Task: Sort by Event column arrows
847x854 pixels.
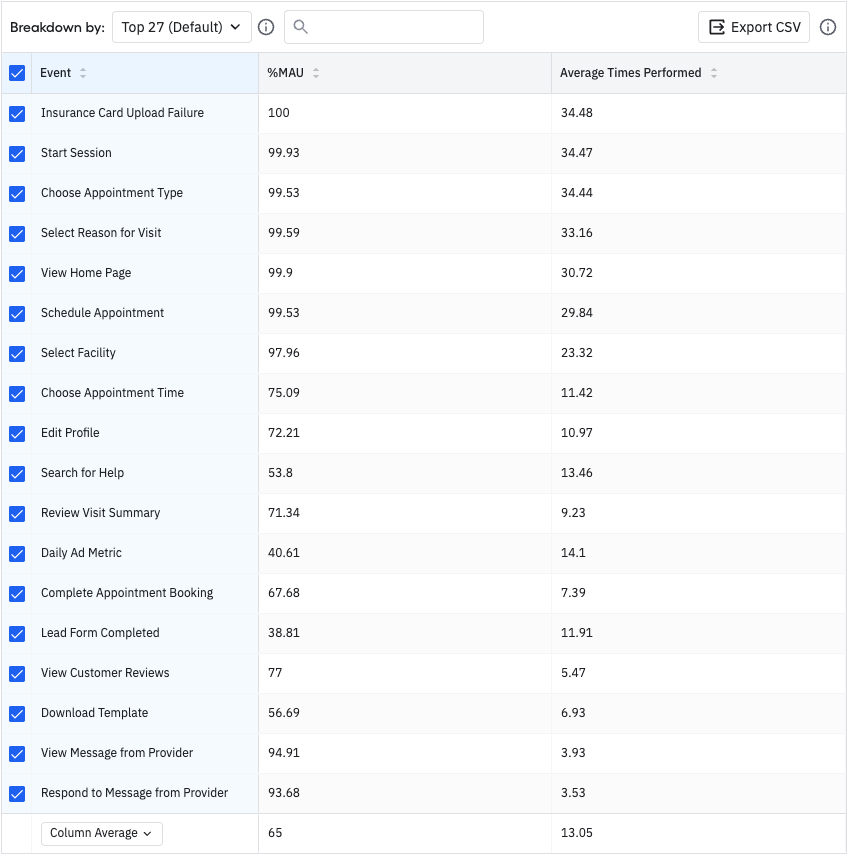Action: click(83, 73)
